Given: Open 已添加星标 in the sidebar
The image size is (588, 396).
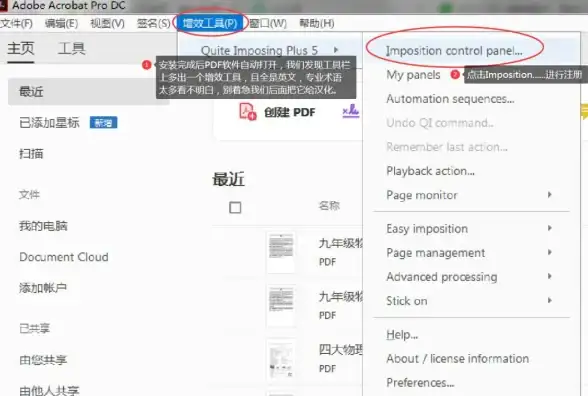Looking at the screenshot, I should (x=49, y=123).
